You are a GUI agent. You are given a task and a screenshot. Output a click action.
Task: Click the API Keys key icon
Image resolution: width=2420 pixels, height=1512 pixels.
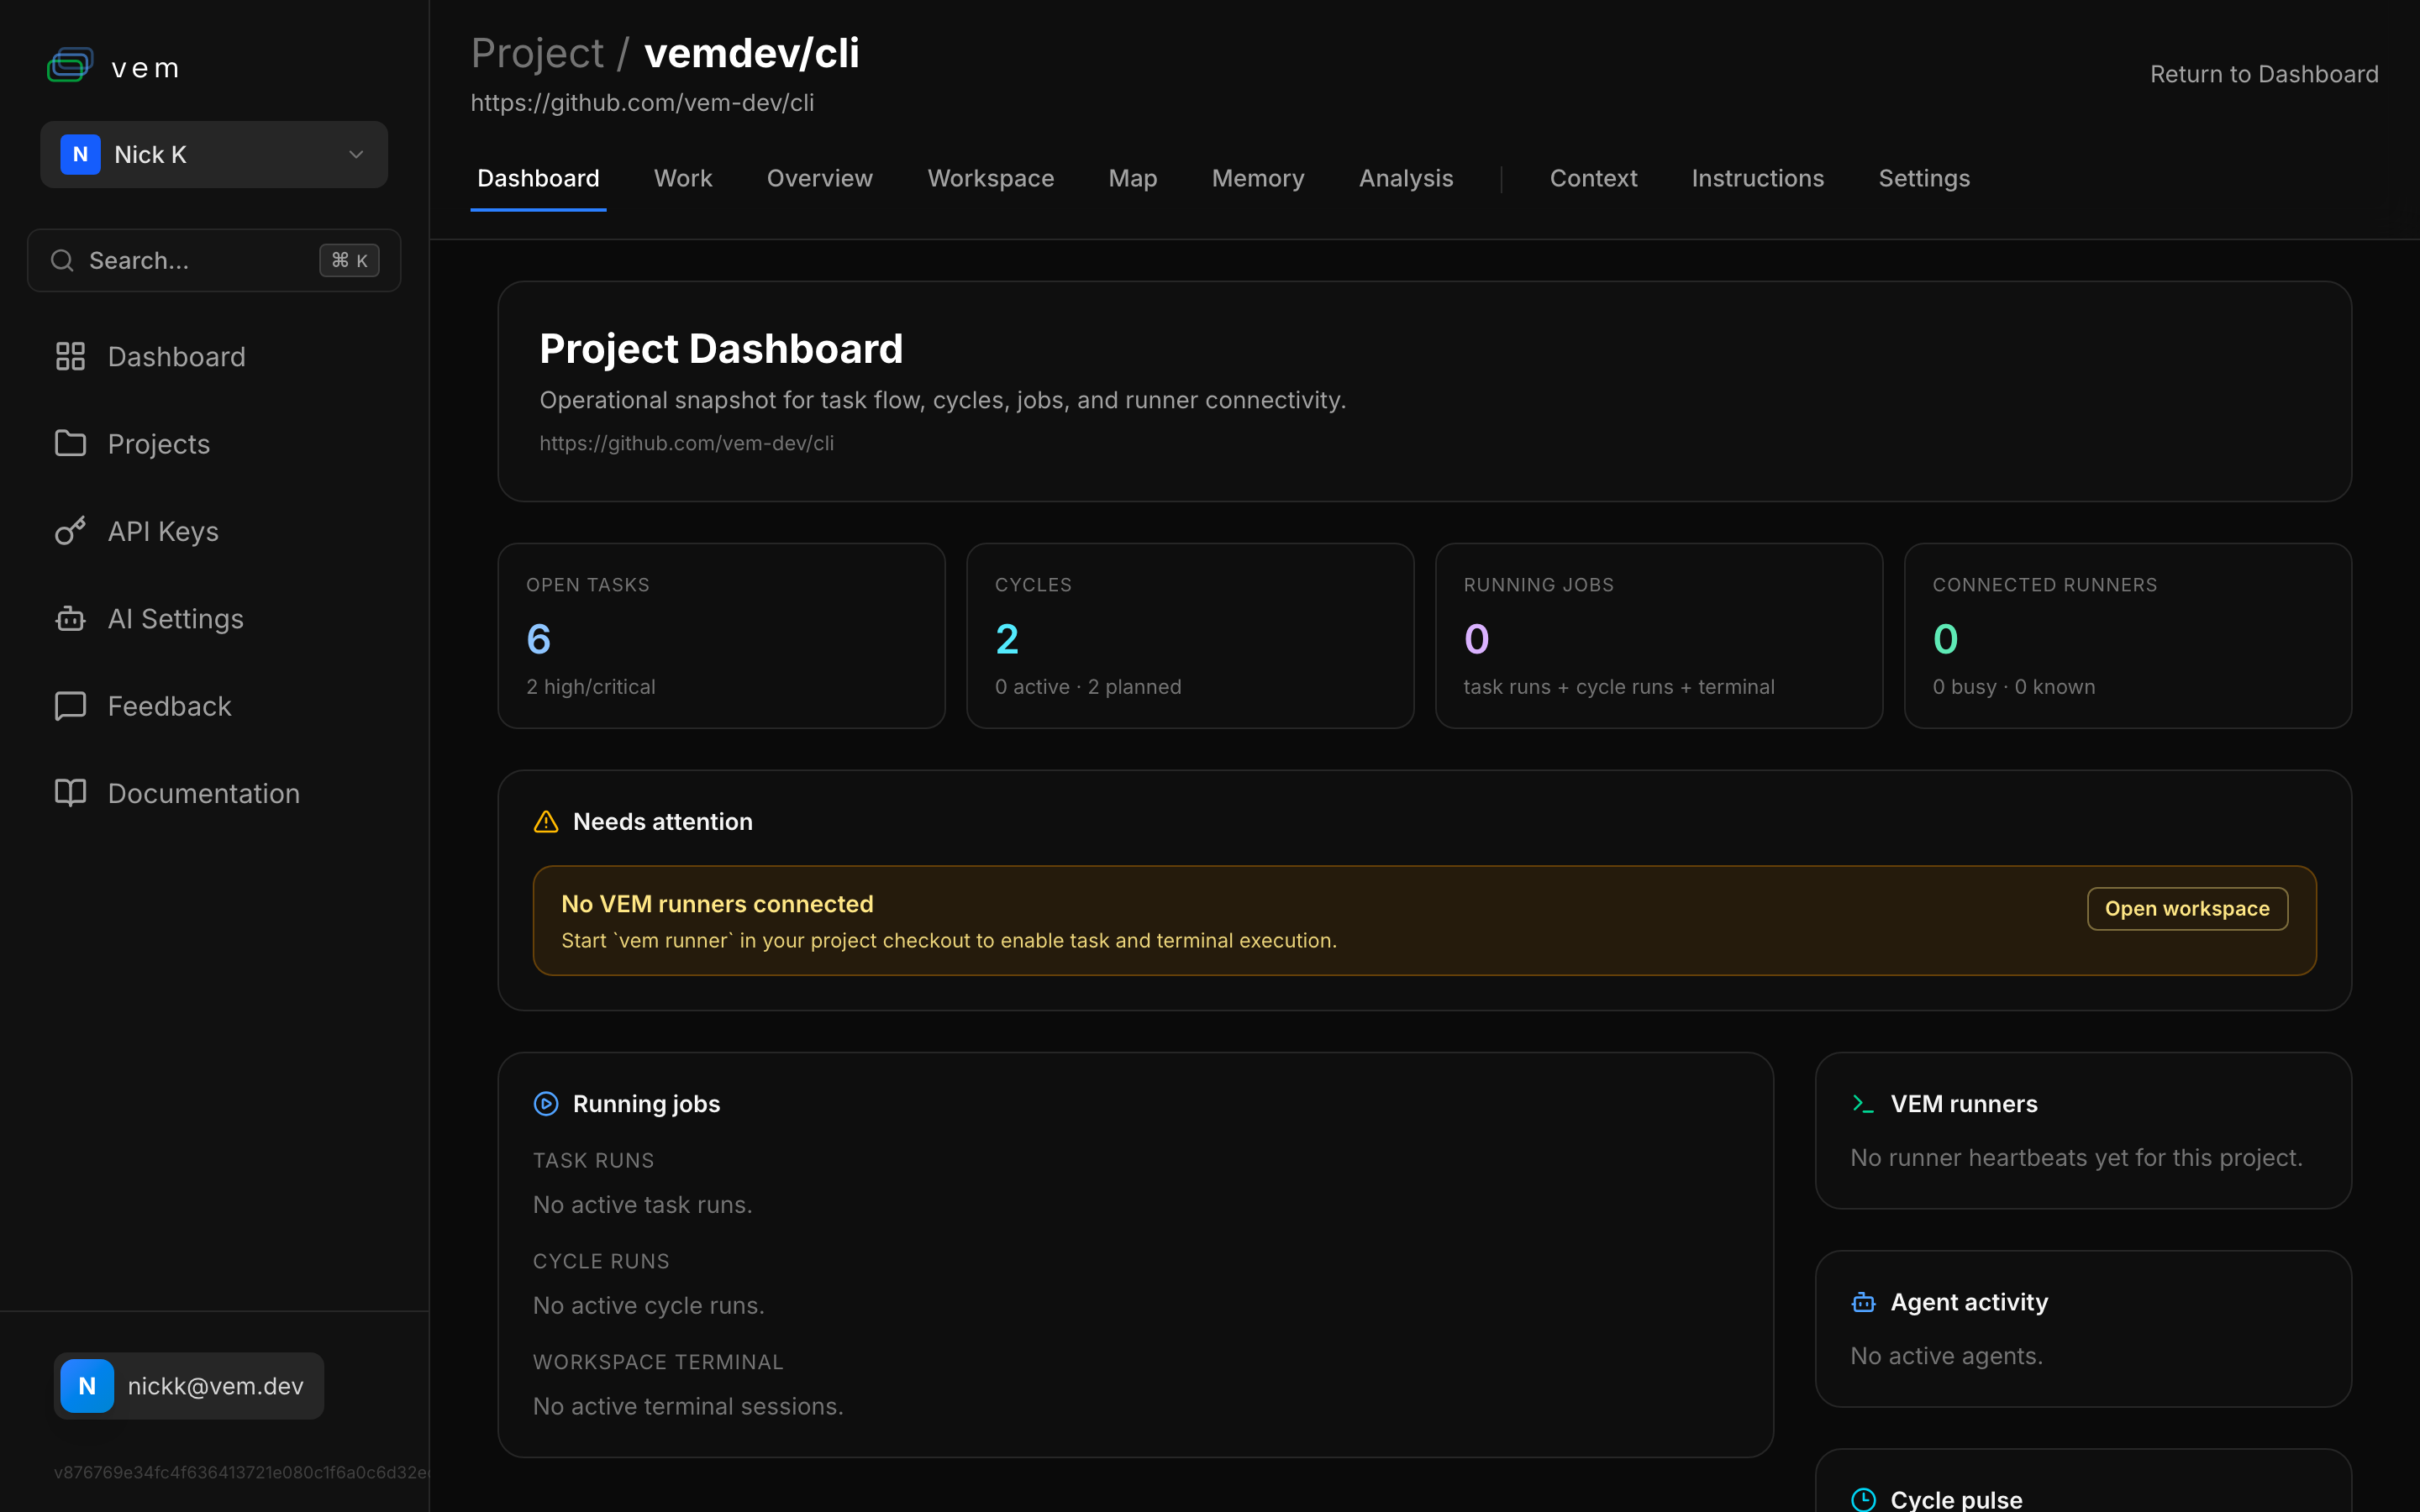70,531
